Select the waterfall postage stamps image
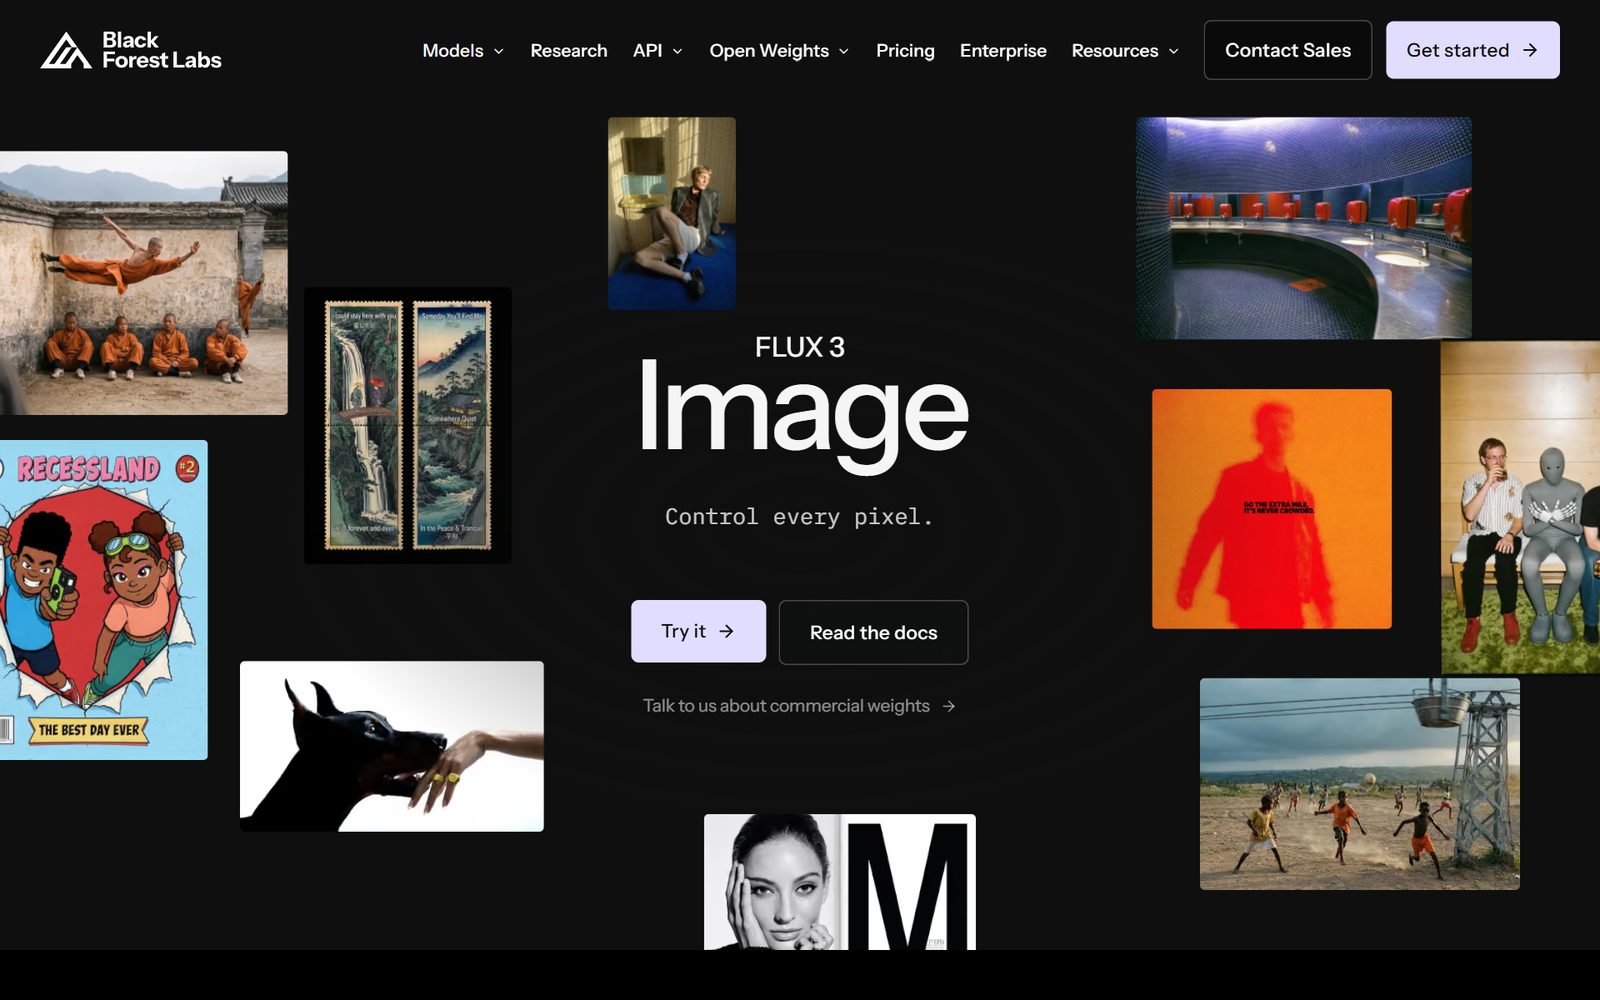The image size is (1600, 1000). [408, 426]
